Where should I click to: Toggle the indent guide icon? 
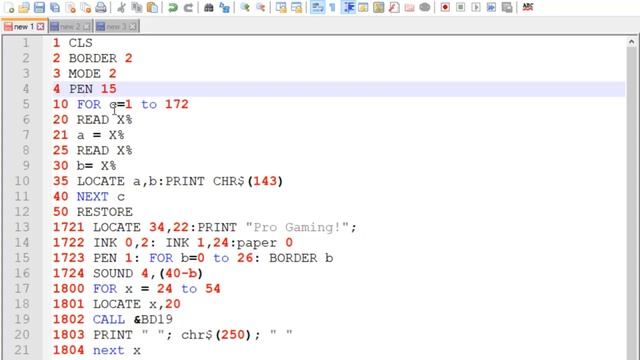click(348, 7)
